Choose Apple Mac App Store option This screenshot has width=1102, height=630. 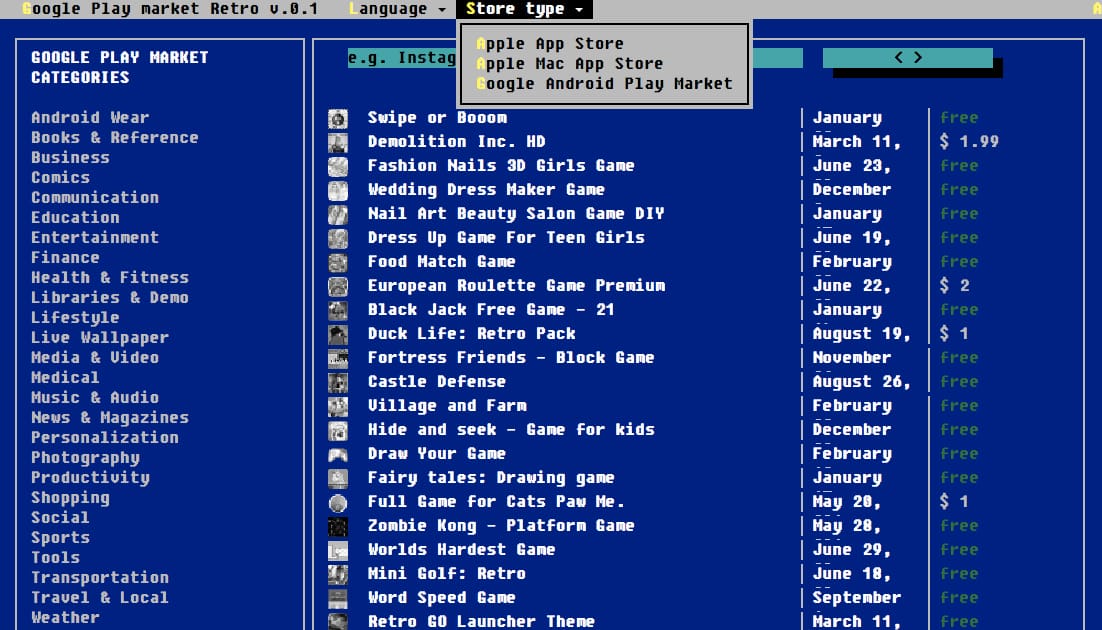[569, 63]
